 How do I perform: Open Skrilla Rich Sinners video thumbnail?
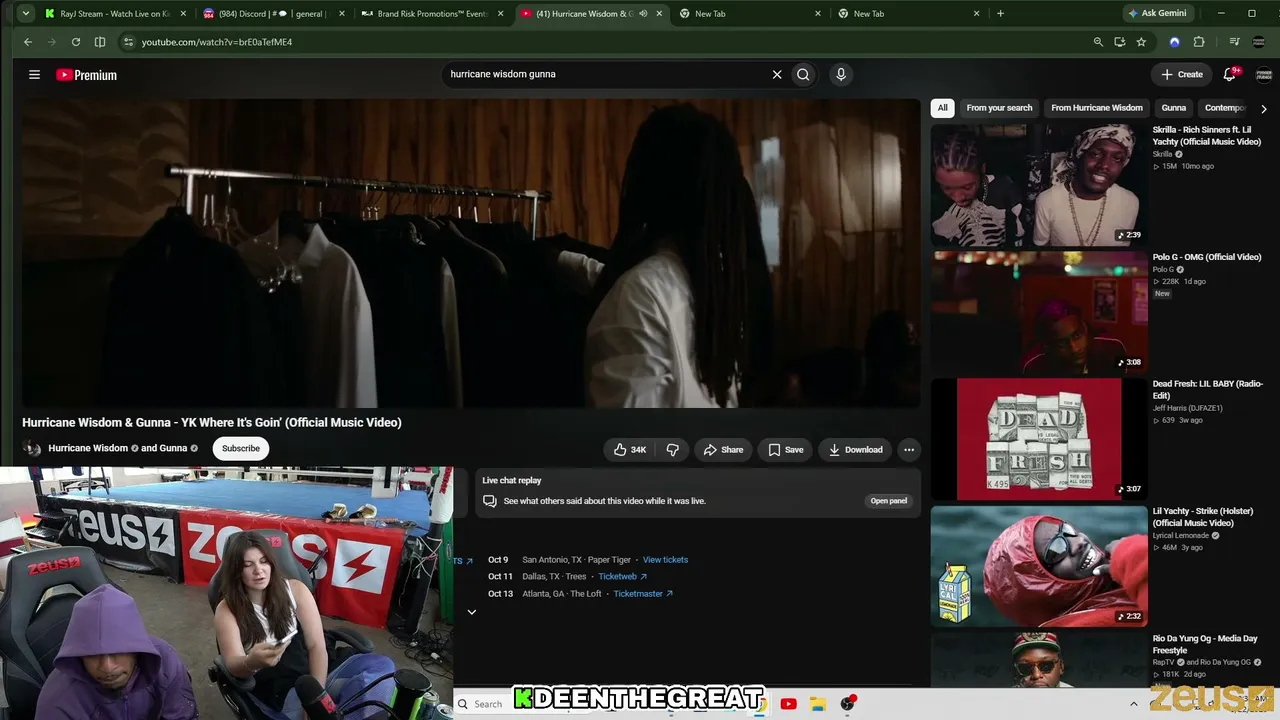pos(1038,185)
